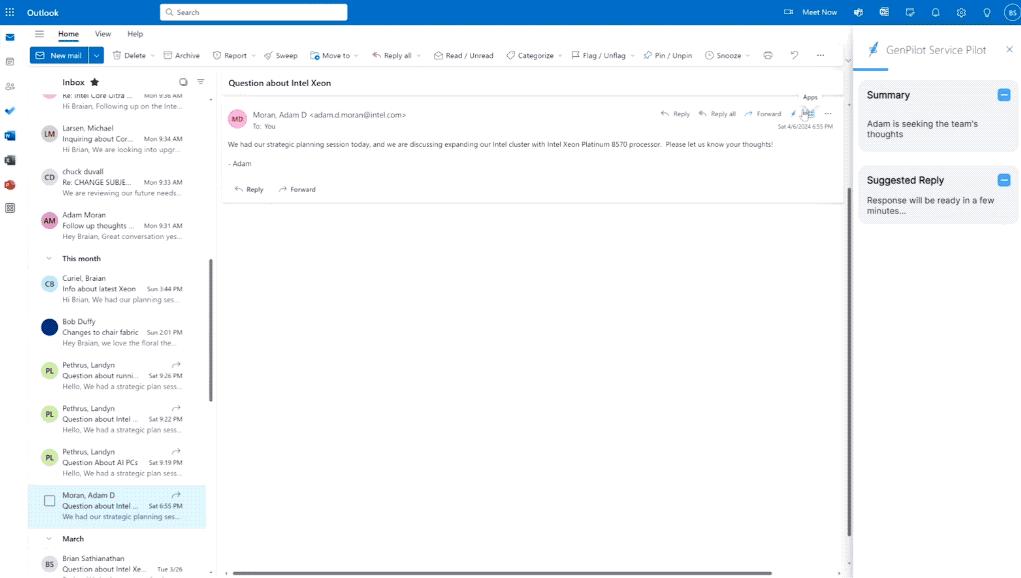The width and height of the screenshot is (1021, 578).
Task: Open Settings gear icon
Action: (961, 12)
